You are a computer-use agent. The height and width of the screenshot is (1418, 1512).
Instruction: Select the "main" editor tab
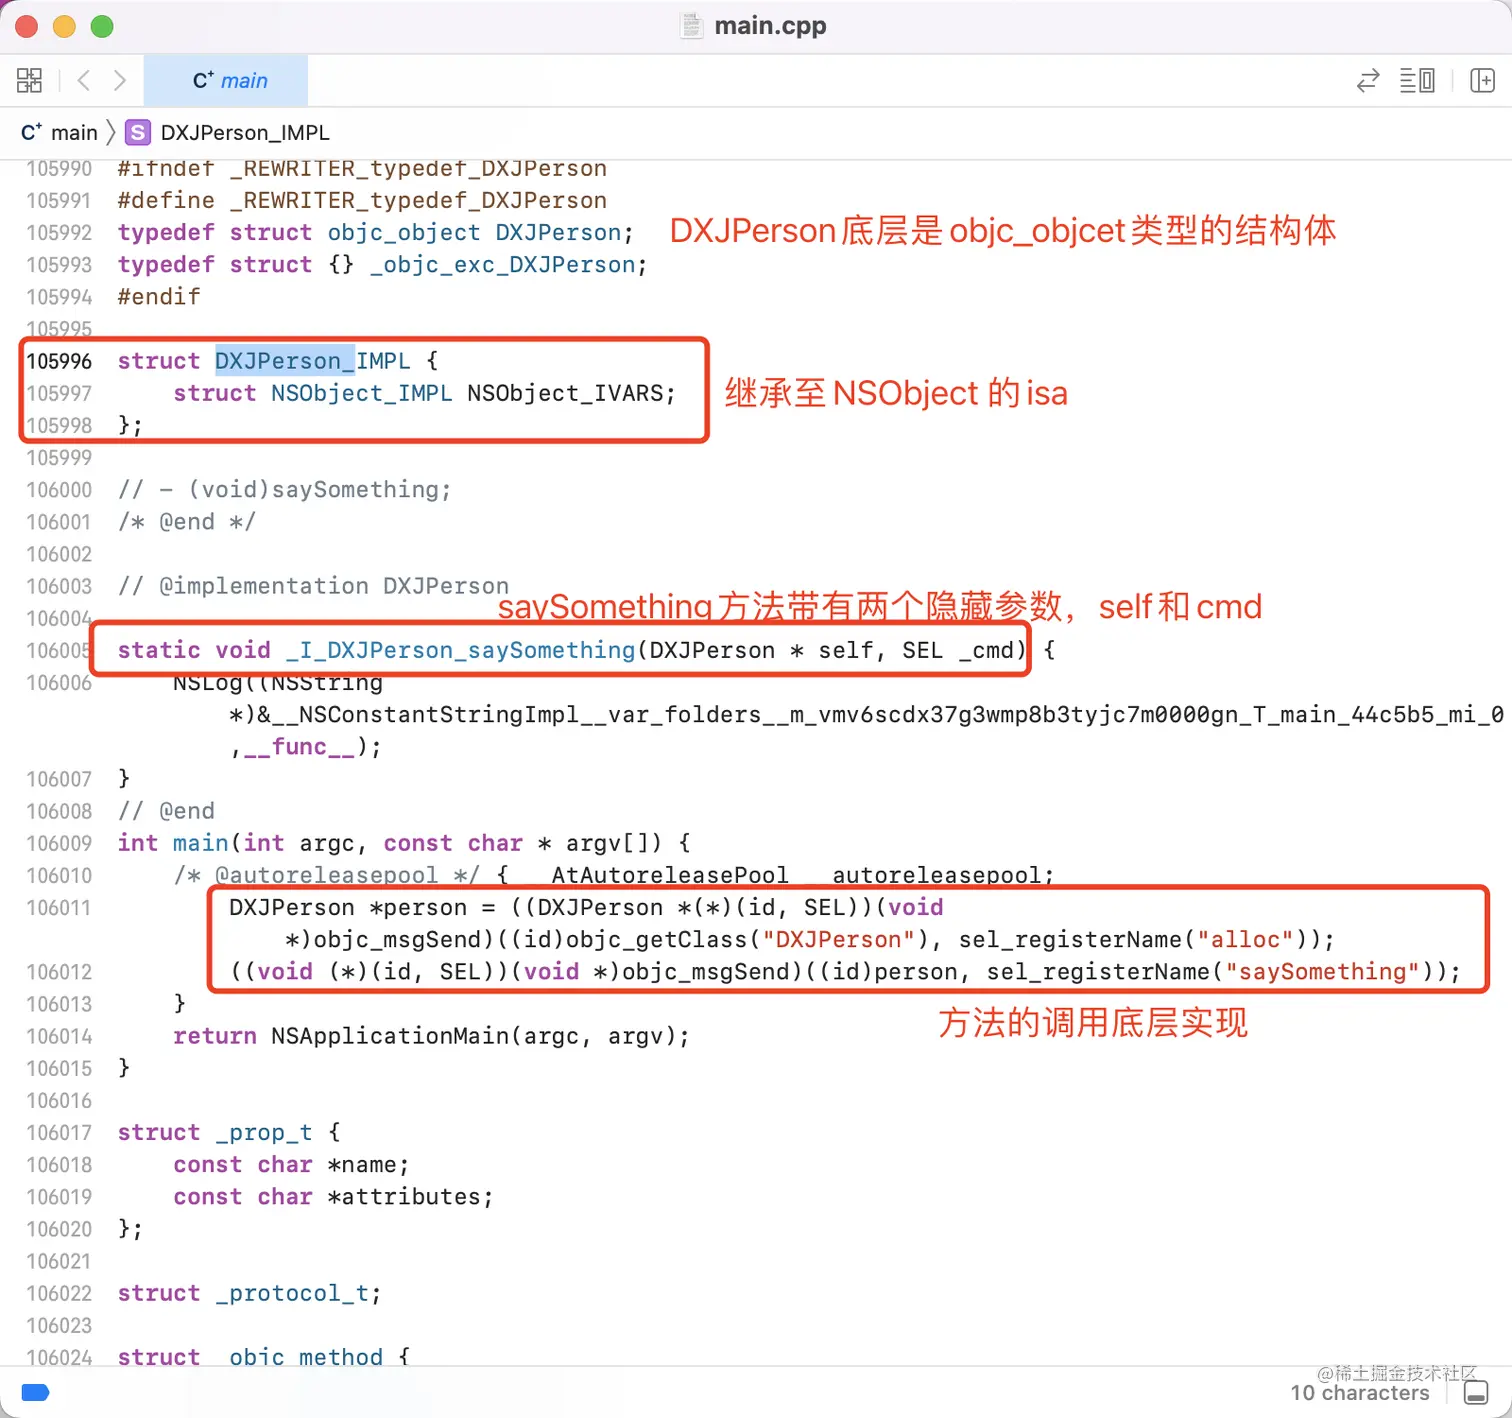226,80
